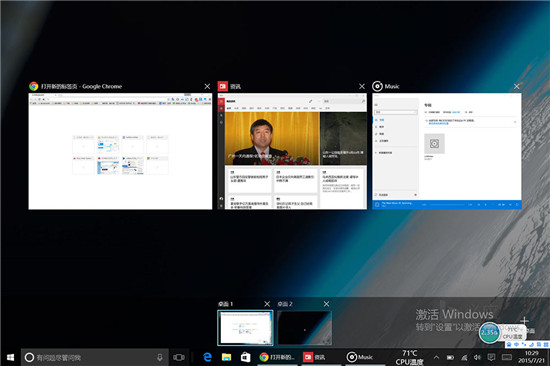Toggle the Task View button
Image resolution: width=550 pixels, height=366 pixels.
179,357
